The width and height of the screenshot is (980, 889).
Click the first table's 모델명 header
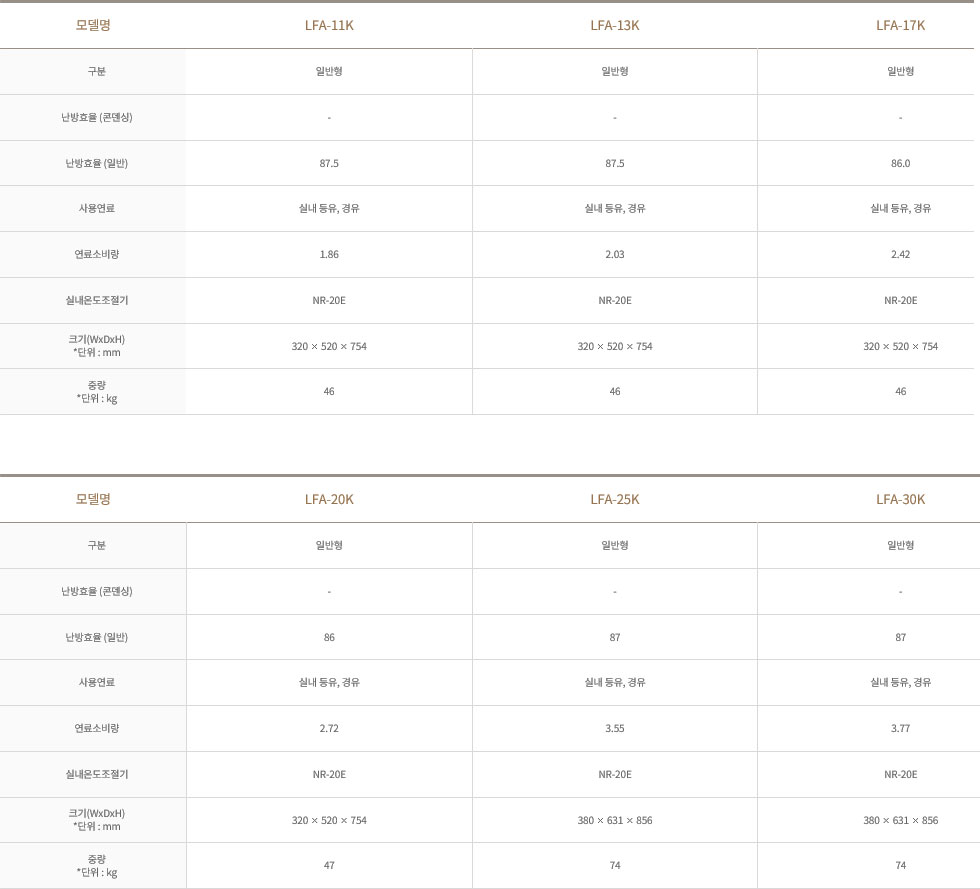click(x=93, y=26)
